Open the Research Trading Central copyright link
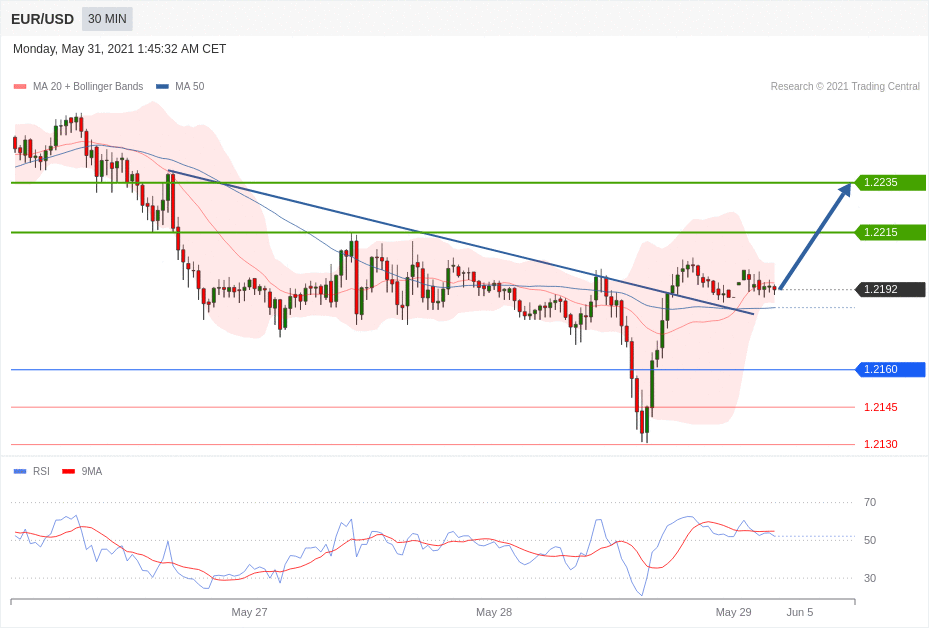Screen dimensions: 929x629 (x=845, y=87)
